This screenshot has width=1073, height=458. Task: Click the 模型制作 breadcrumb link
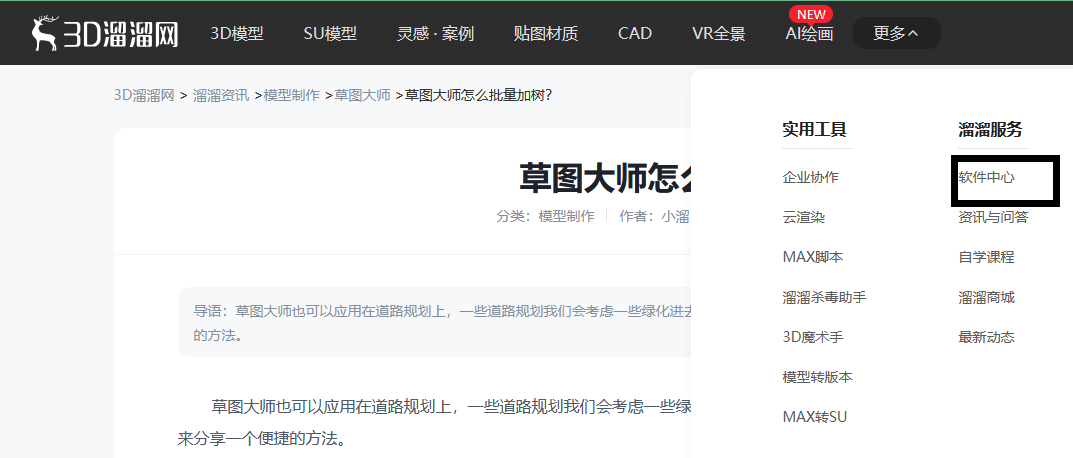point(292,95)
